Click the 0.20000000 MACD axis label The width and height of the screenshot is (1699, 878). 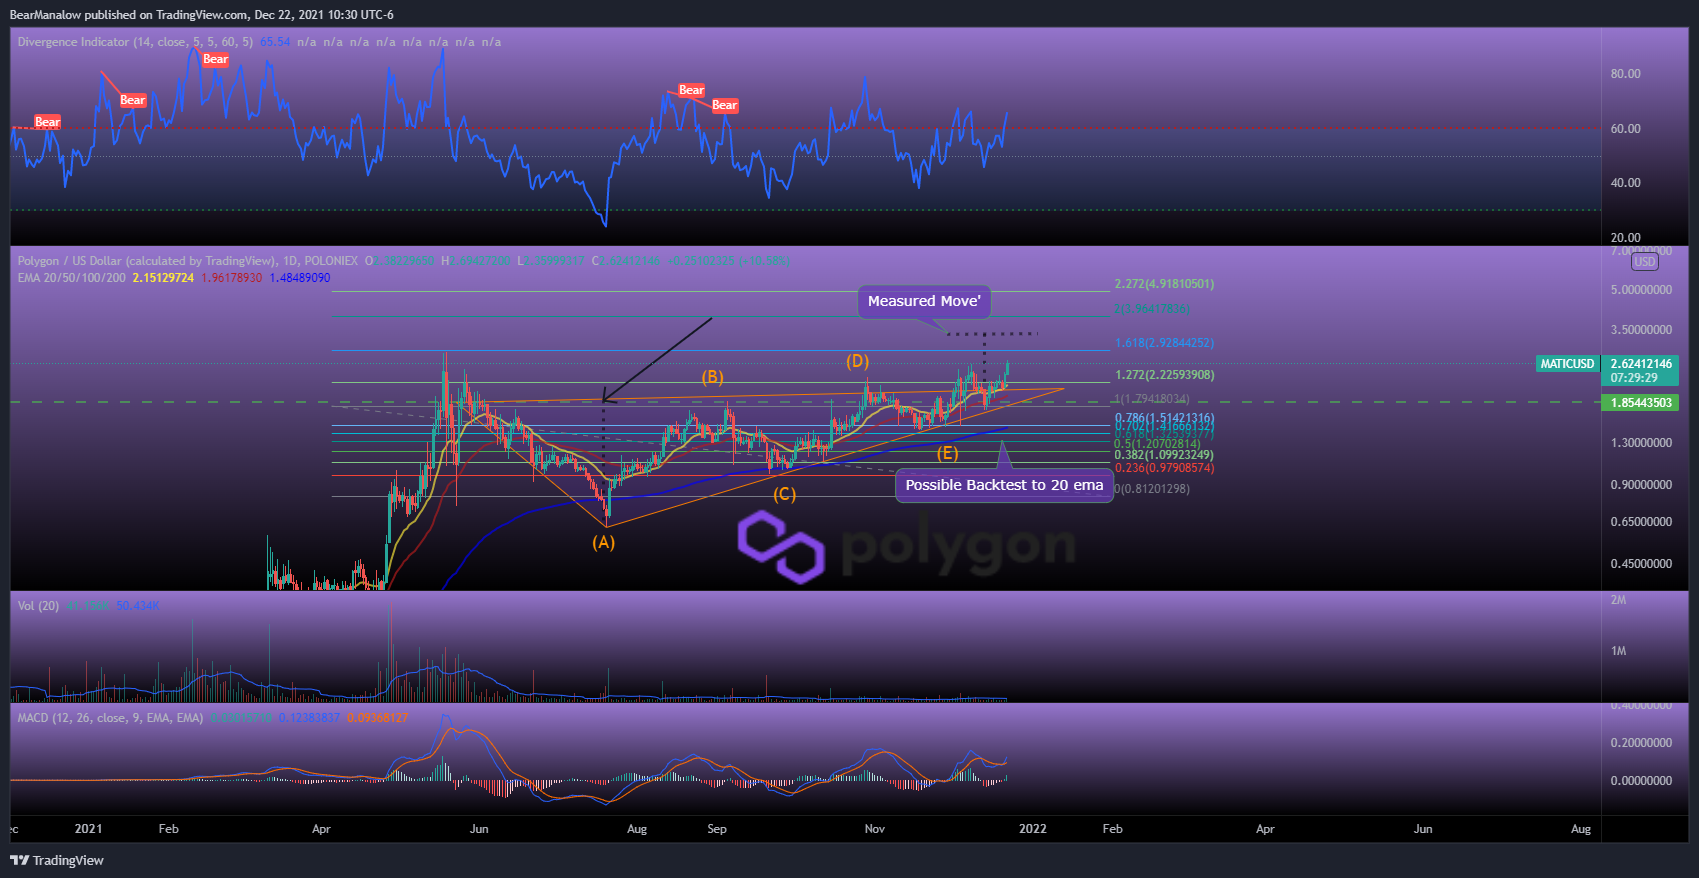pyautogui.click(x=1641, y=743)
